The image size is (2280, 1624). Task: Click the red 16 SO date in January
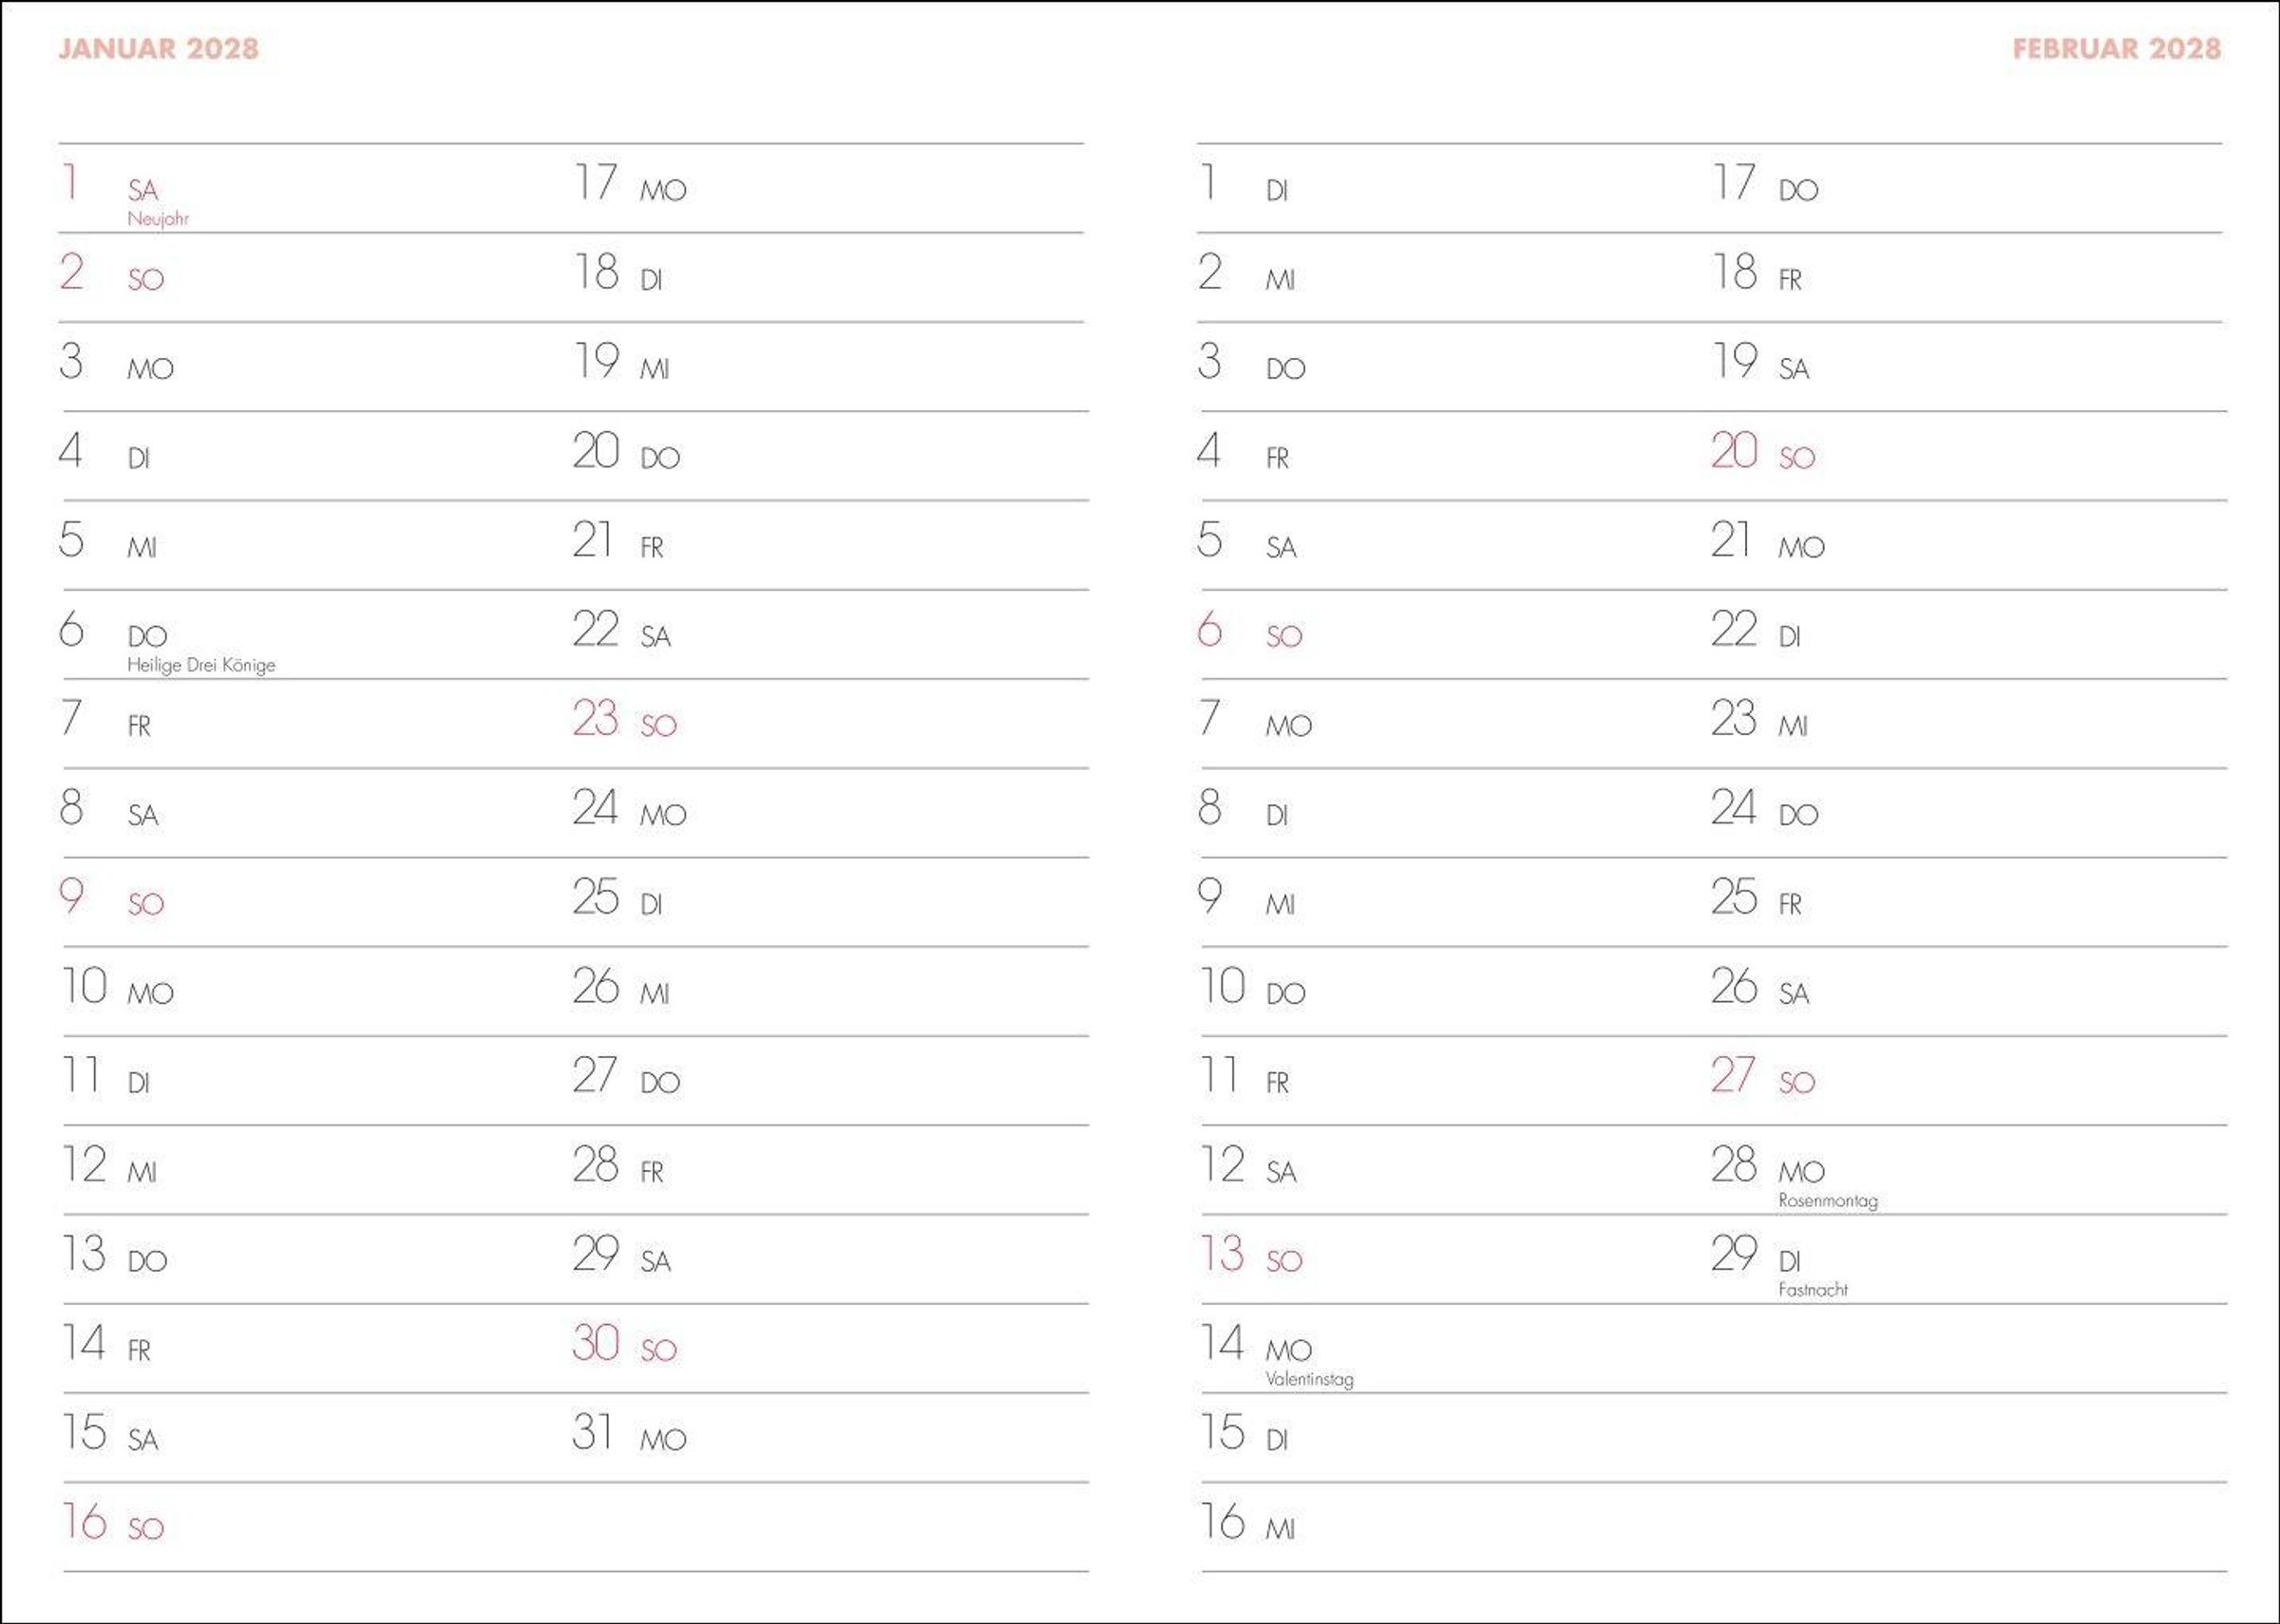(112, 1522)
